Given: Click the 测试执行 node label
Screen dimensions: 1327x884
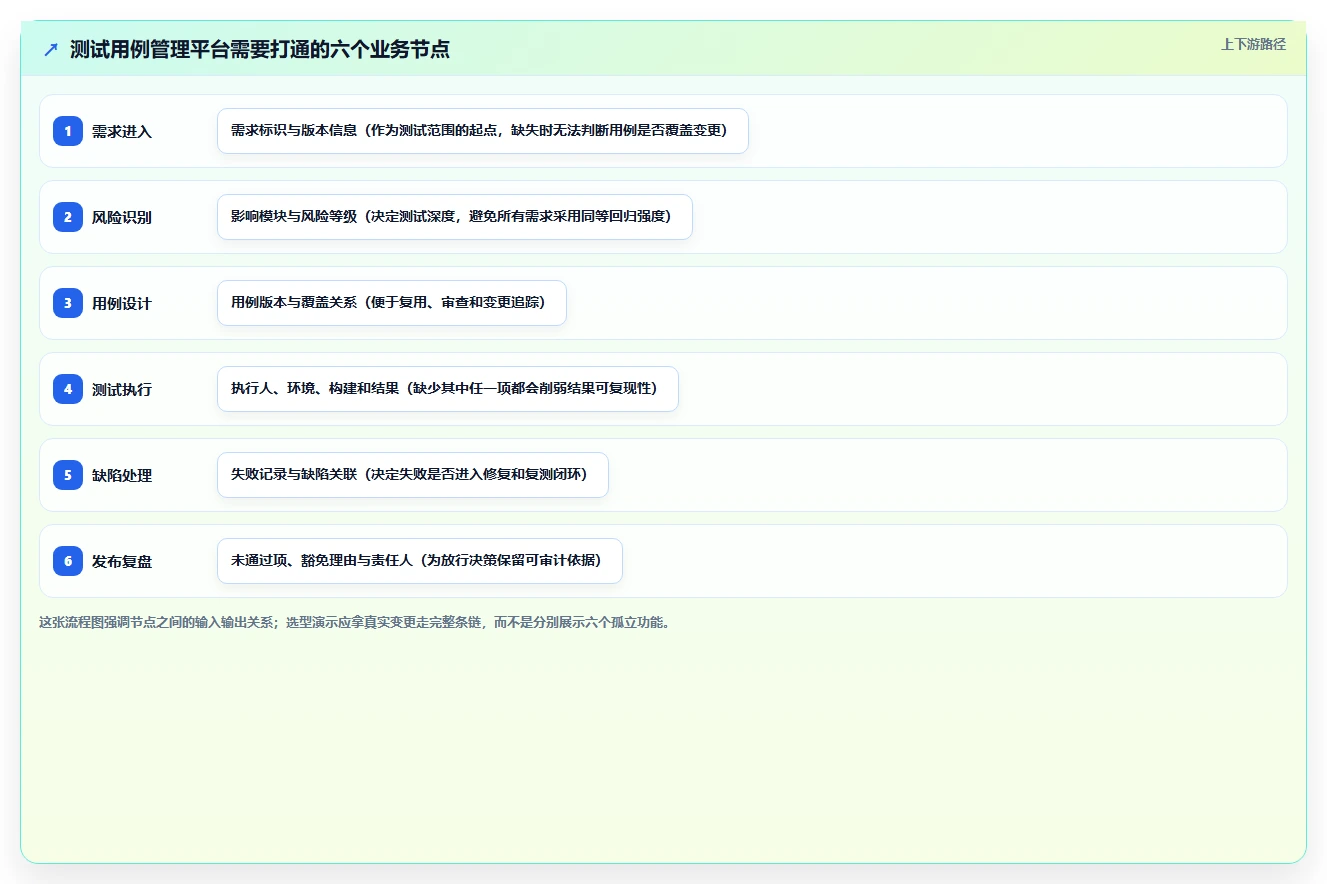Looking at the screenshot, I should (122, 390).
